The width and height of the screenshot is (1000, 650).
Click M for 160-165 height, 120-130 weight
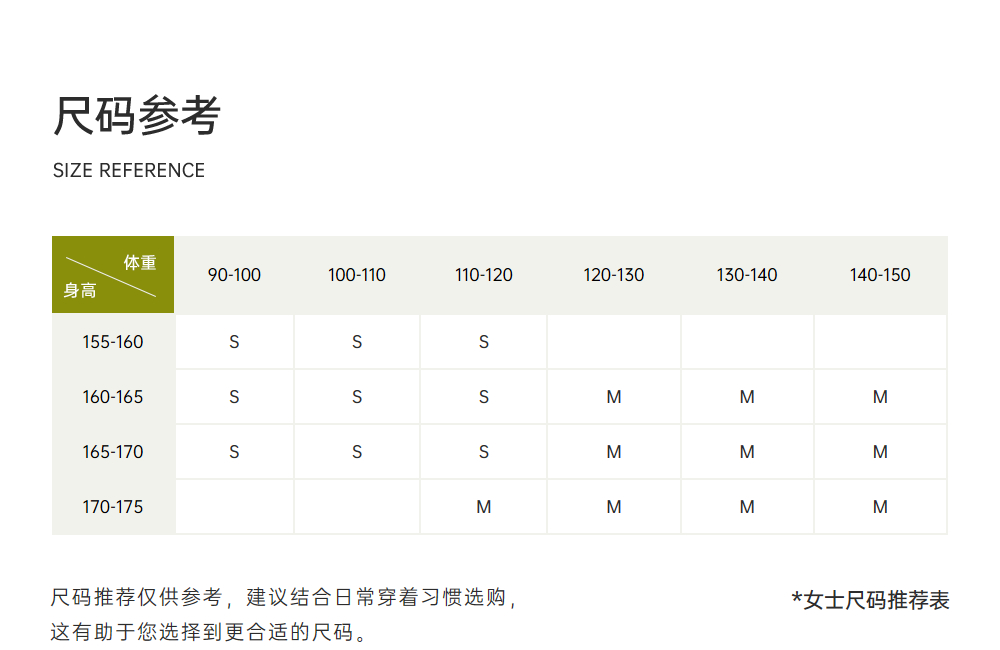[x=614, y=397]
